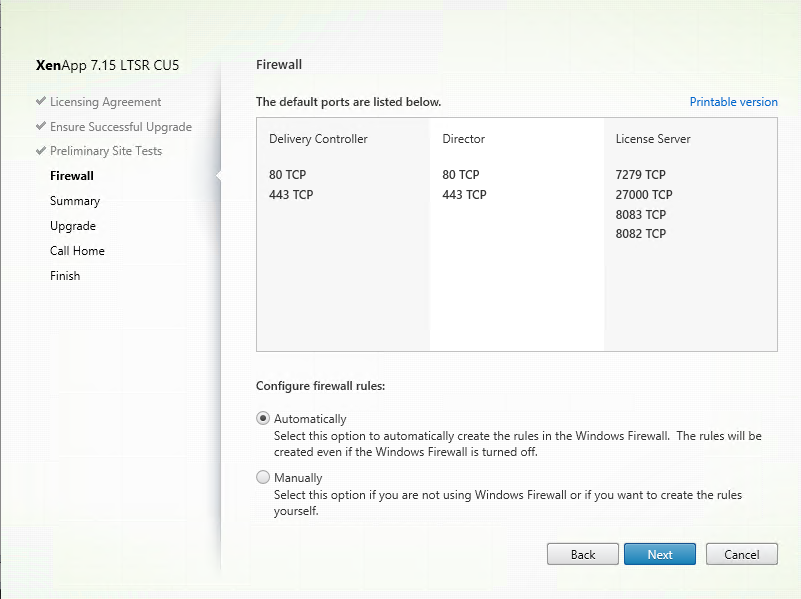
Task: Click checkmark icon beside Preliminary Site Tests
Action: tap(41, 150)
